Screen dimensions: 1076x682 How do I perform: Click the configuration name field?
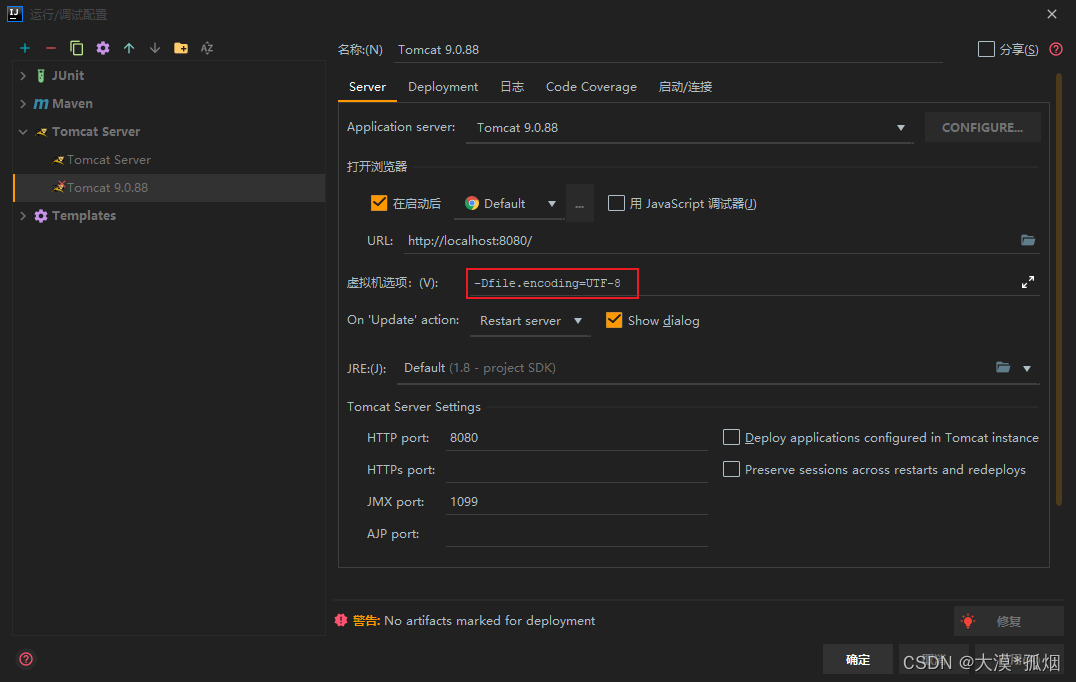[668, 50]
